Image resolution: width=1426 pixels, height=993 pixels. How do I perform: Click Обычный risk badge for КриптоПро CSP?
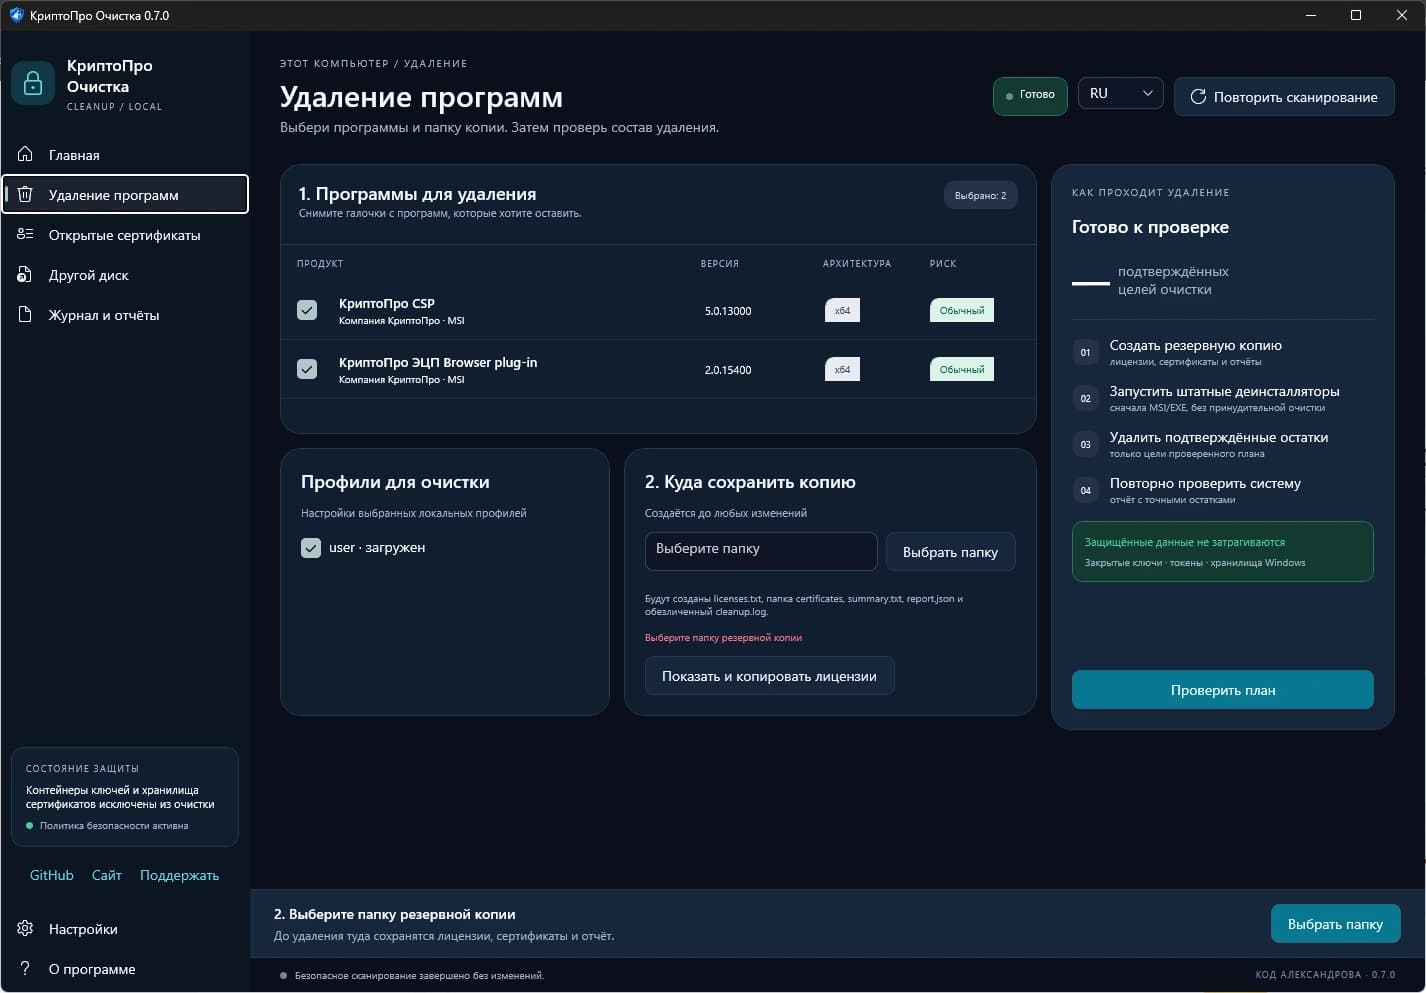coord(961,310)
